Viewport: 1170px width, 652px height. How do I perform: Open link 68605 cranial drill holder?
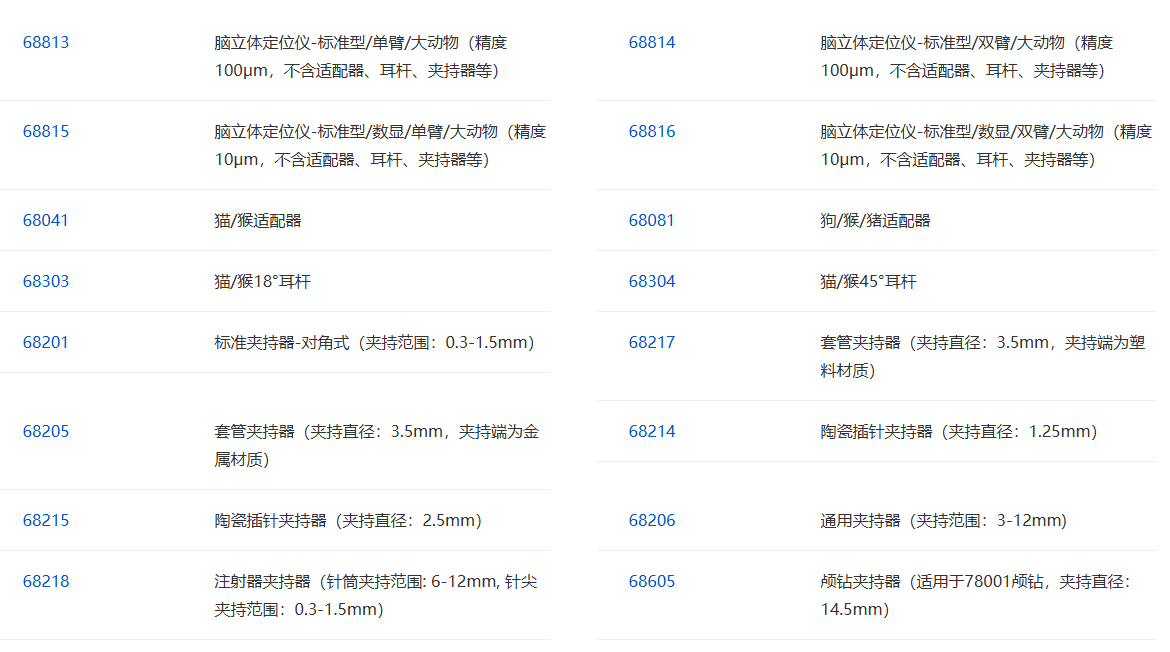click(x=650, y=581)
